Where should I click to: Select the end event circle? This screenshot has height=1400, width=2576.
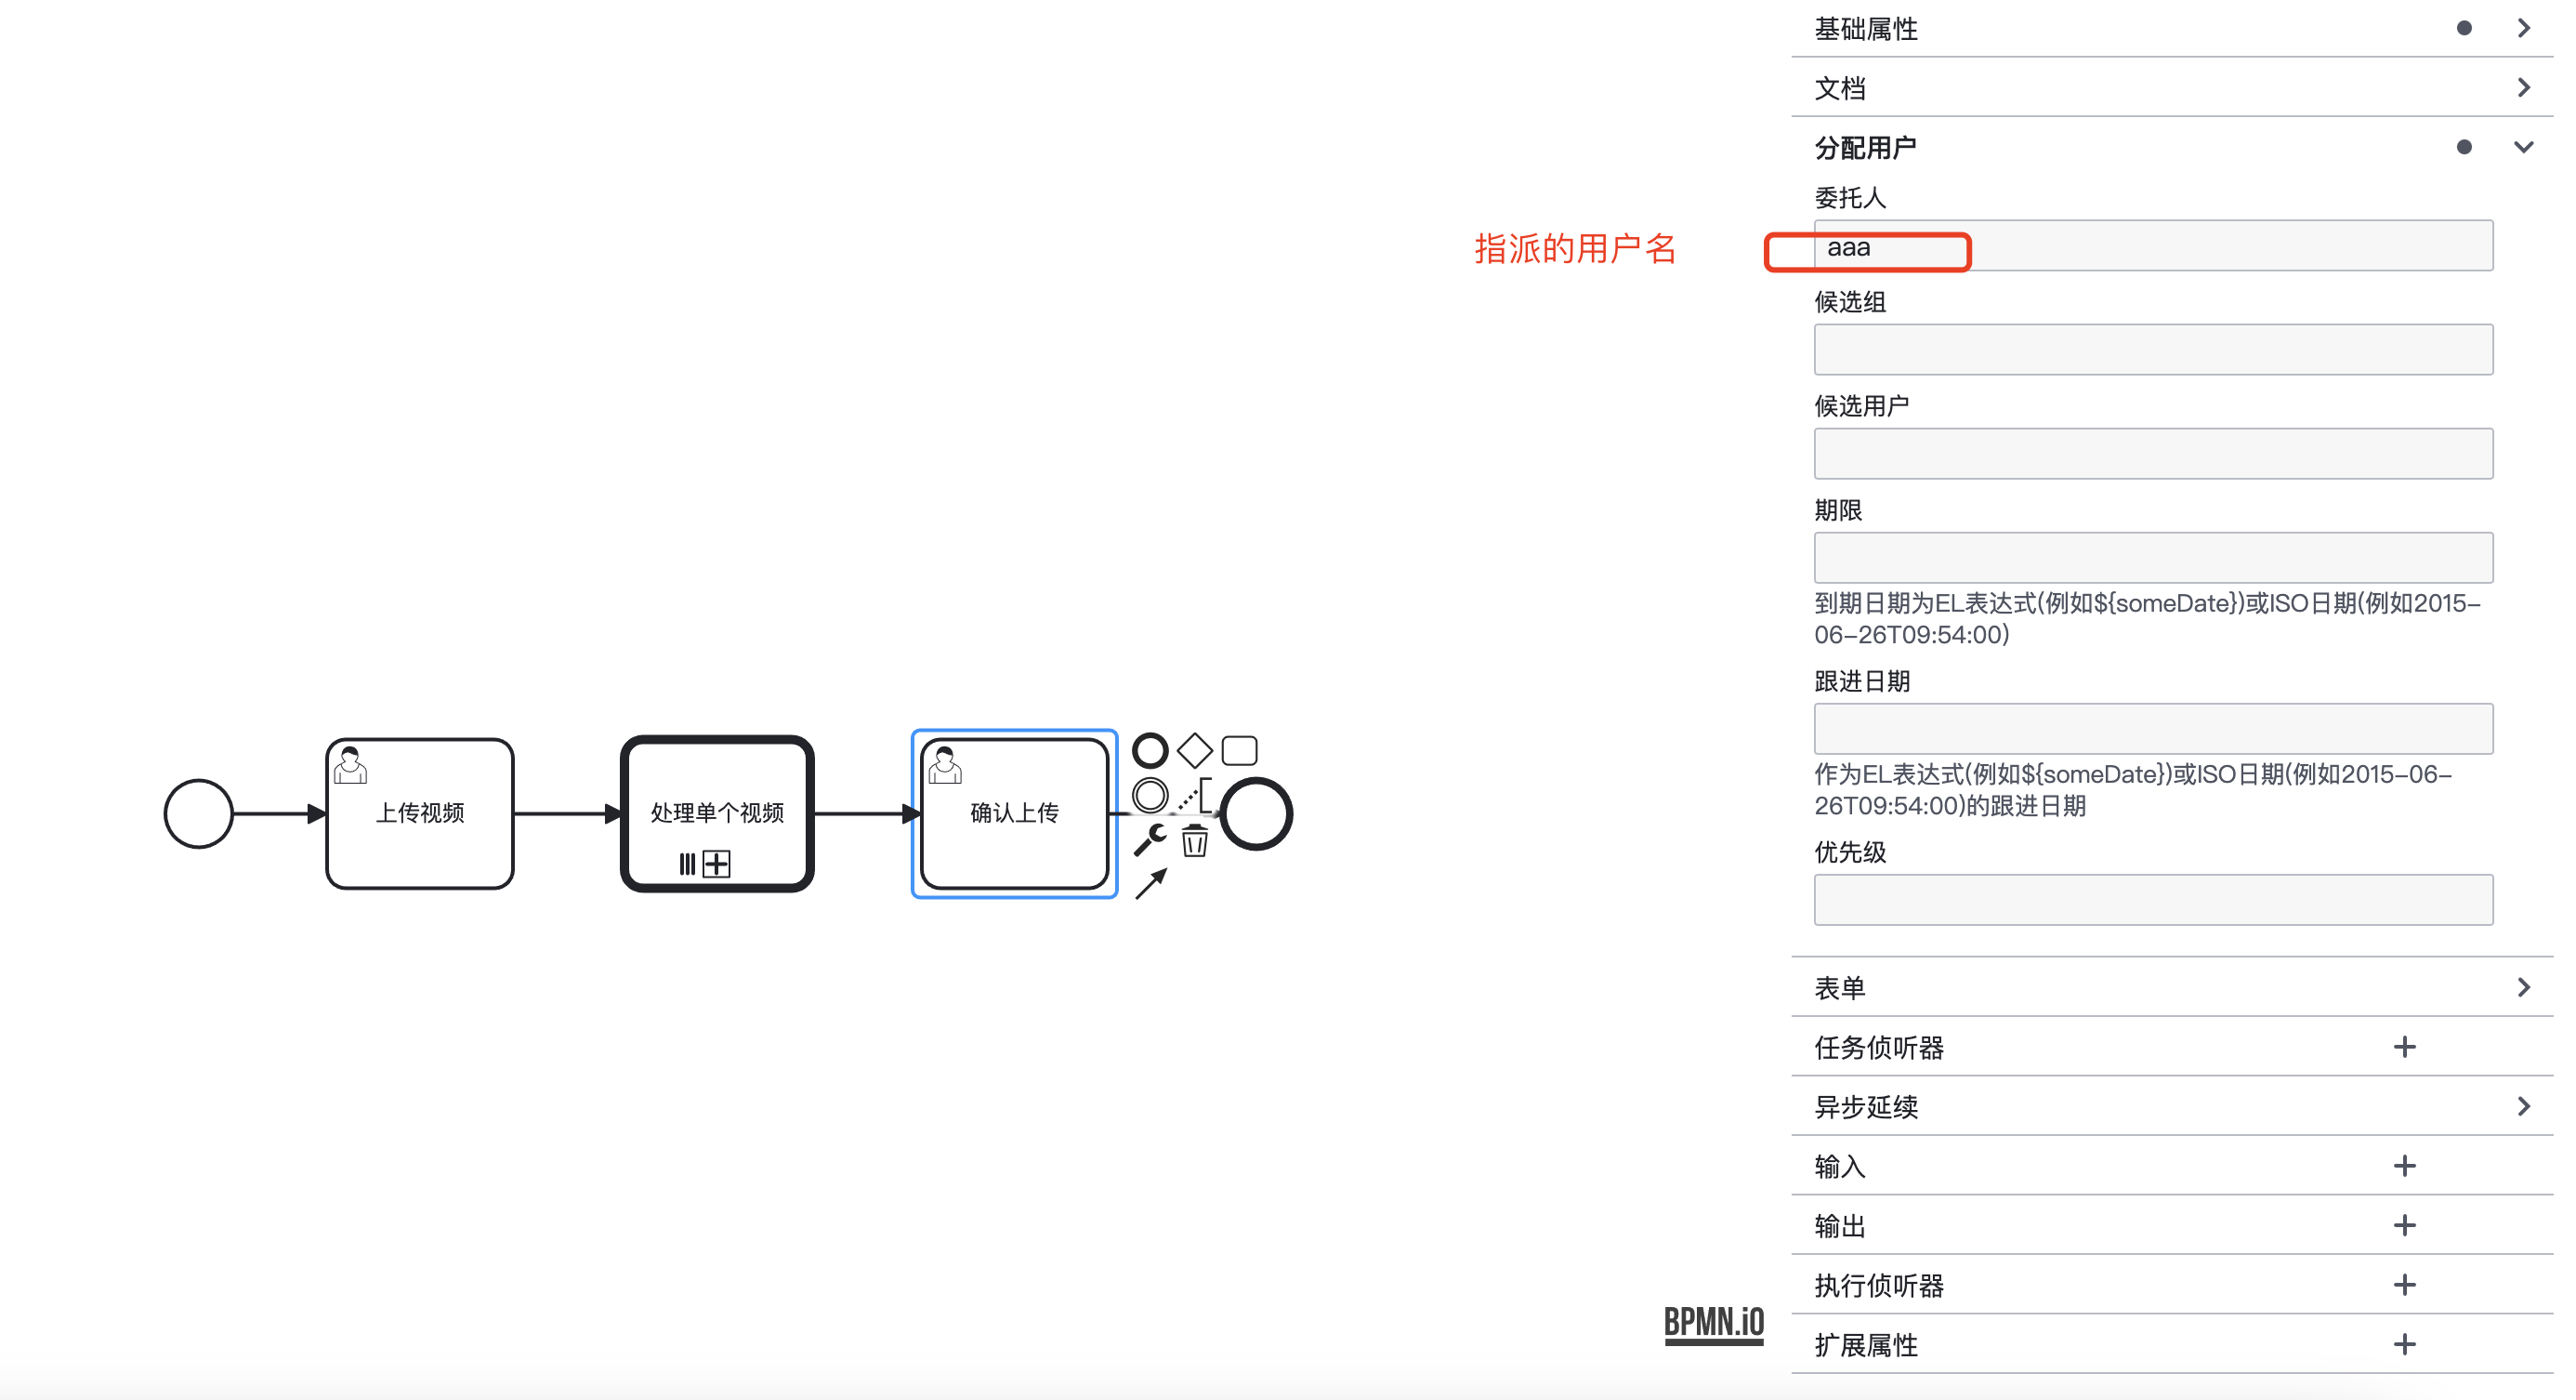click(1256, 813)
